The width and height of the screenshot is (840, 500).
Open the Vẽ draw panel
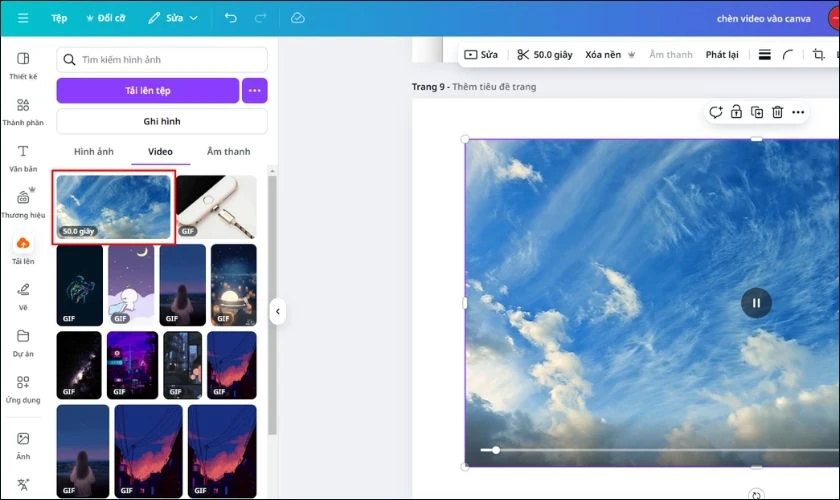(x=23, y=297)
